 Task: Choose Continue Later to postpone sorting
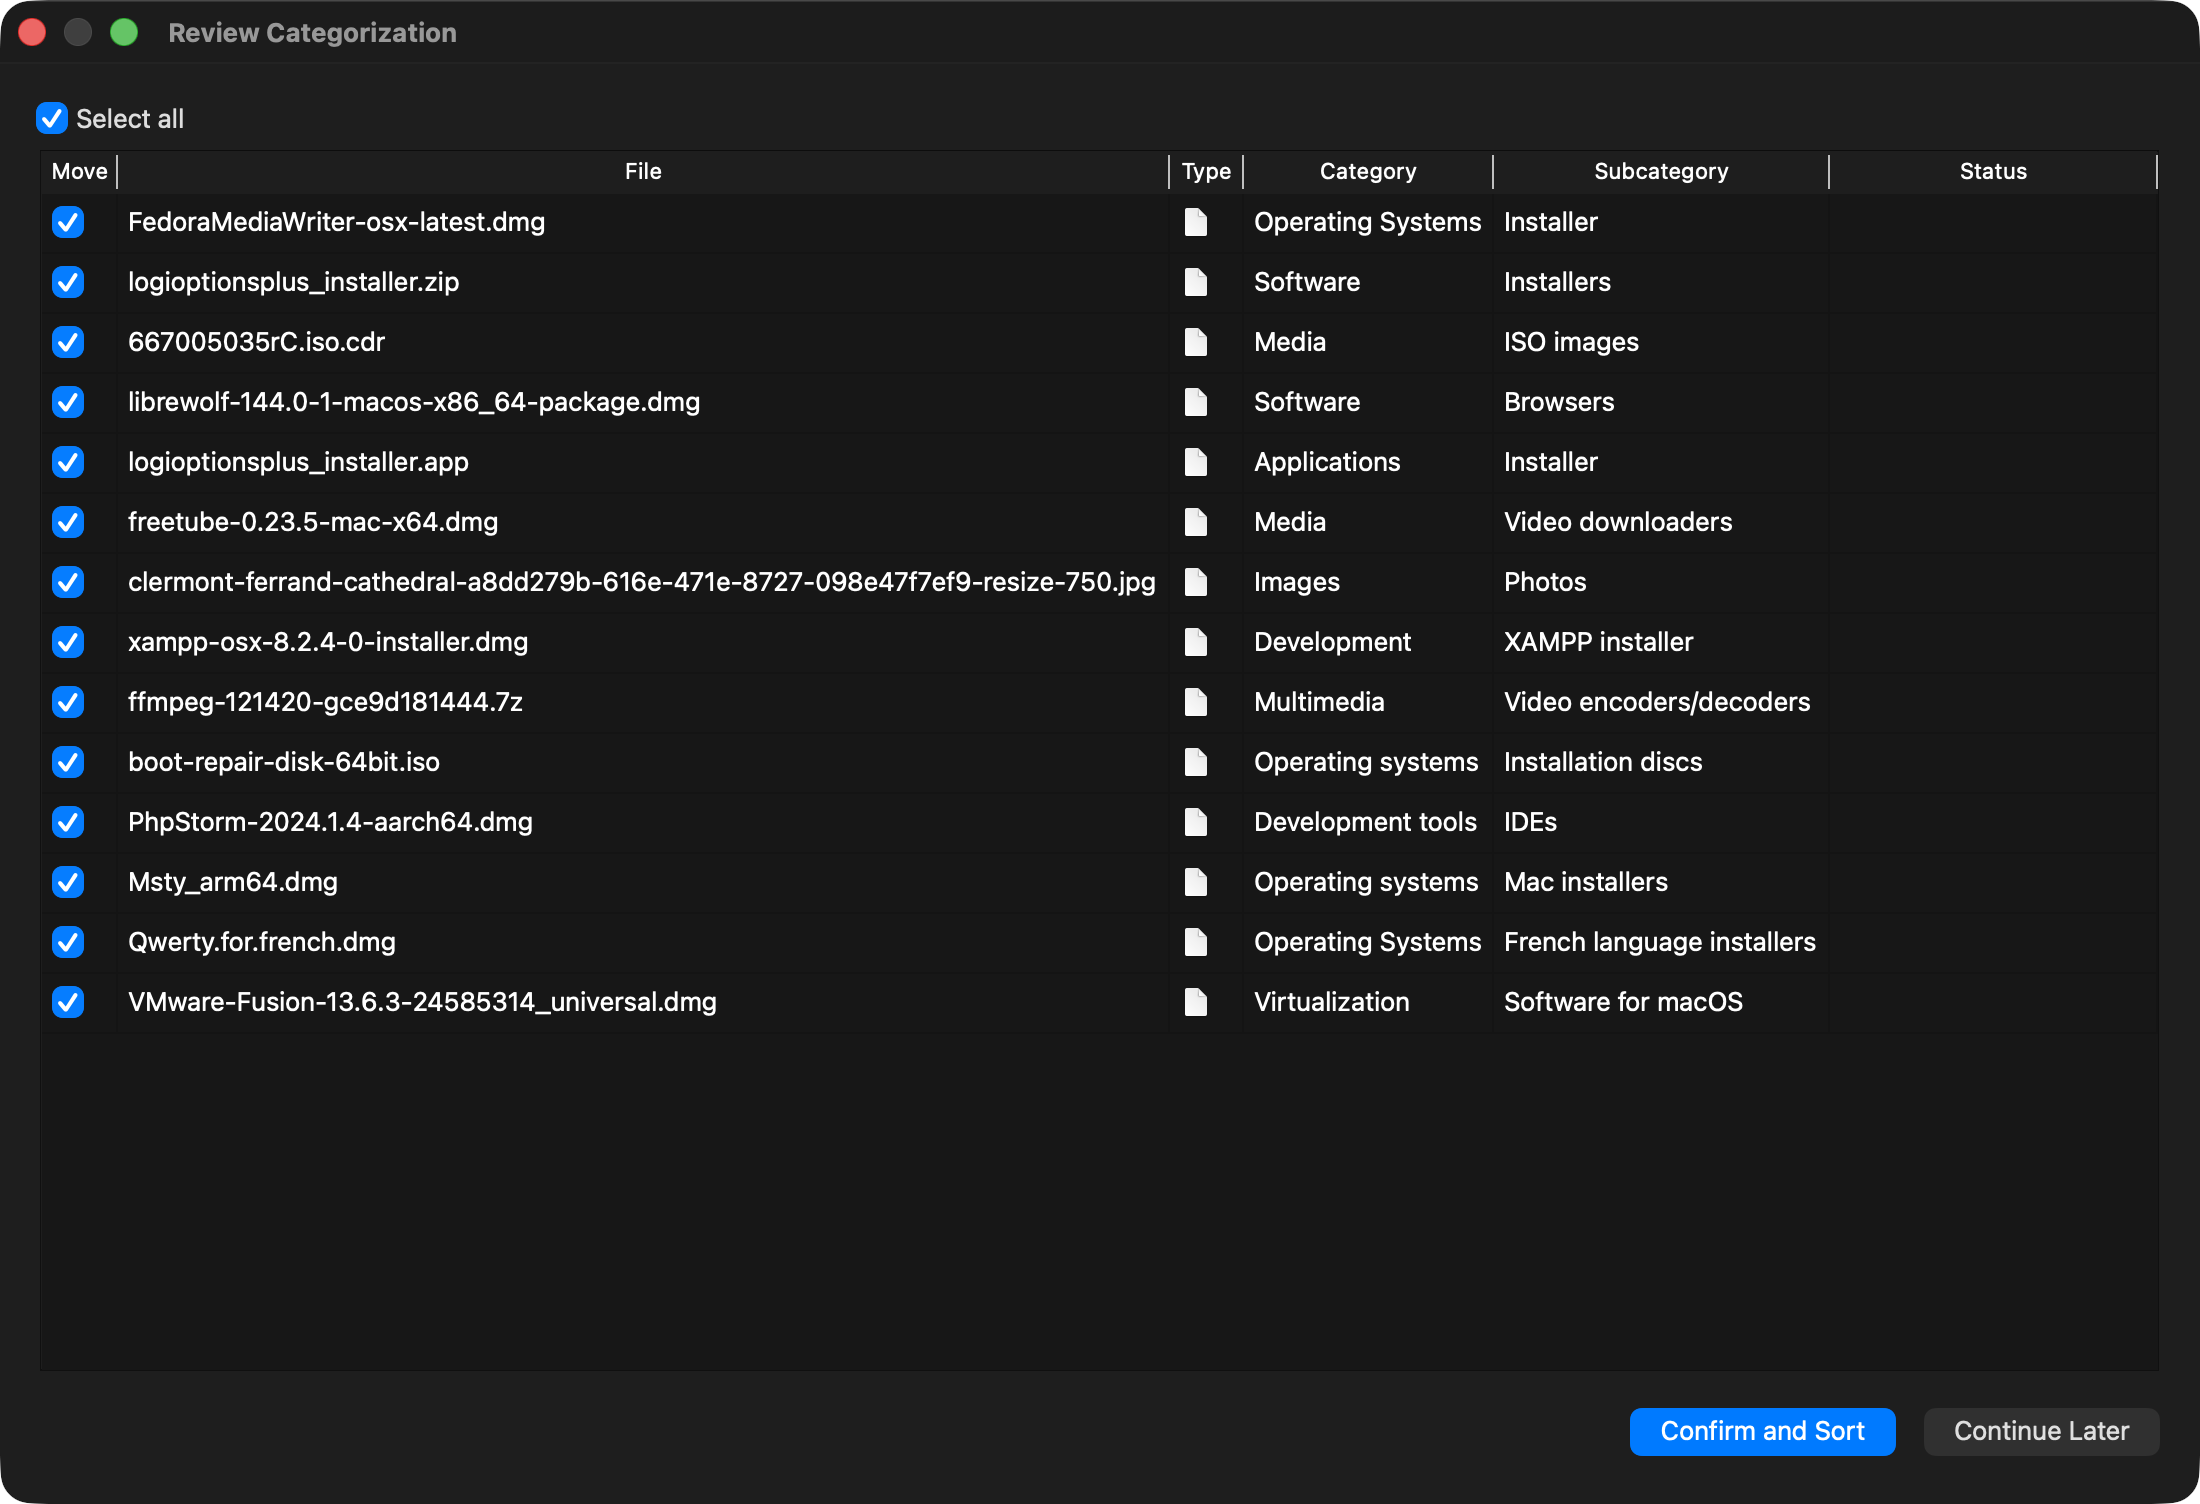[x=2042, y=1431]
